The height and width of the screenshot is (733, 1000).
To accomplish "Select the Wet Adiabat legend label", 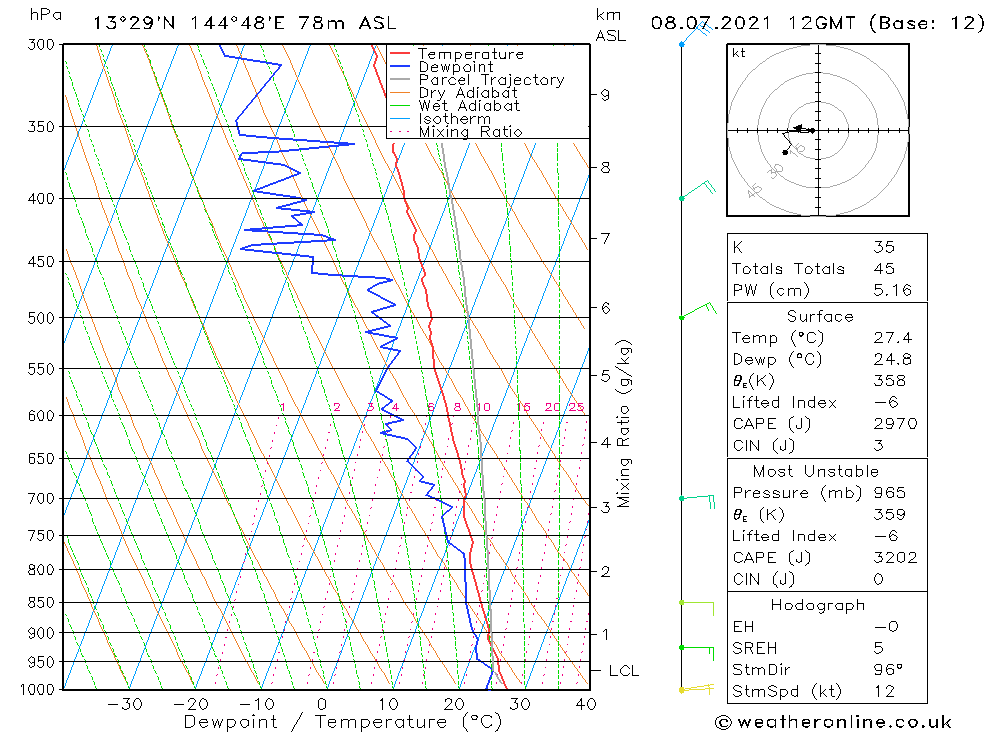I will point(469,106).
